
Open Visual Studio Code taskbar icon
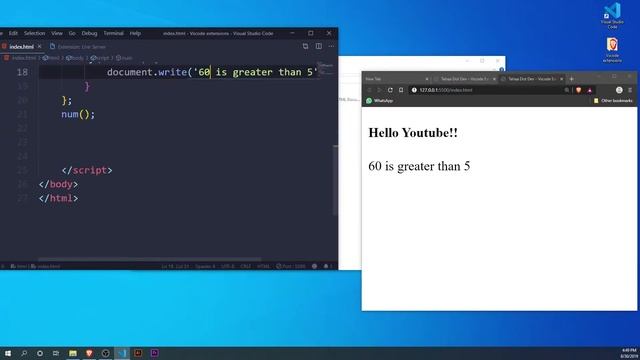[122, 353]
